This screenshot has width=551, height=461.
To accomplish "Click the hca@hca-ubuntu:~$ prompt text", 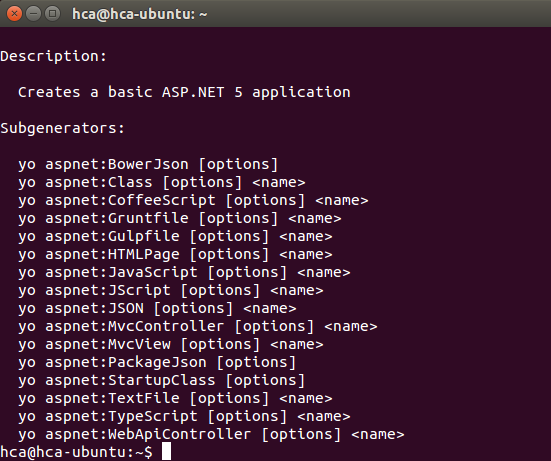I will coord(76,452).
